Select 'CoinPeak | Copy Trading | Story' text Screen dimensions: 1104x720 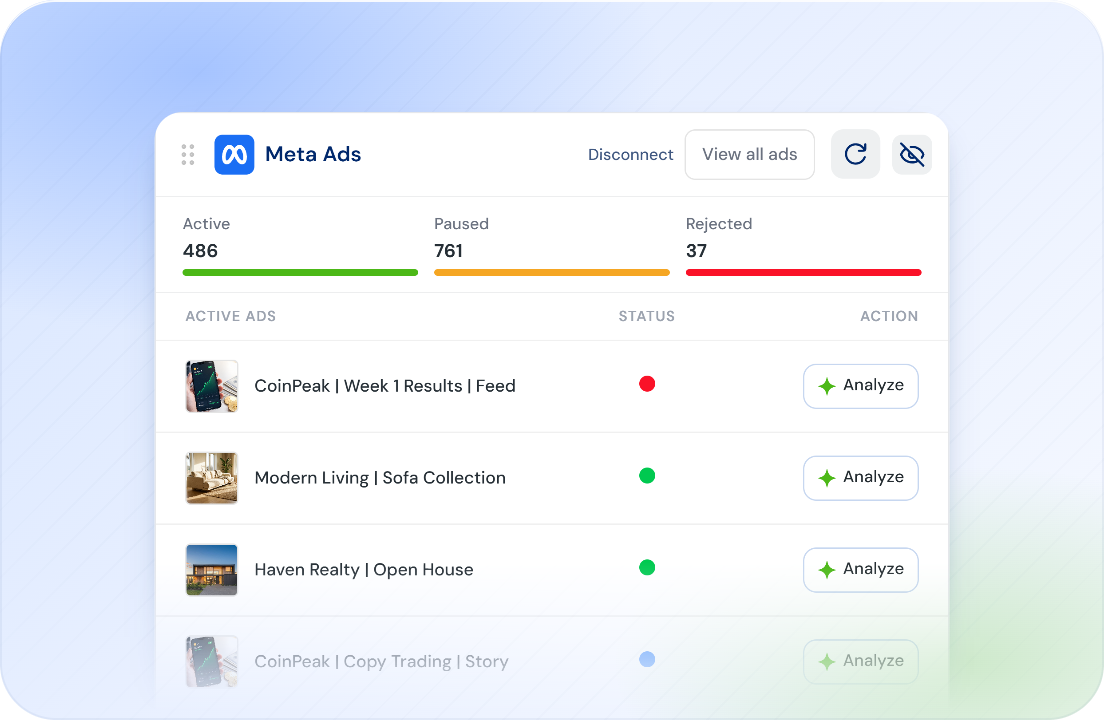pos(381,662)
